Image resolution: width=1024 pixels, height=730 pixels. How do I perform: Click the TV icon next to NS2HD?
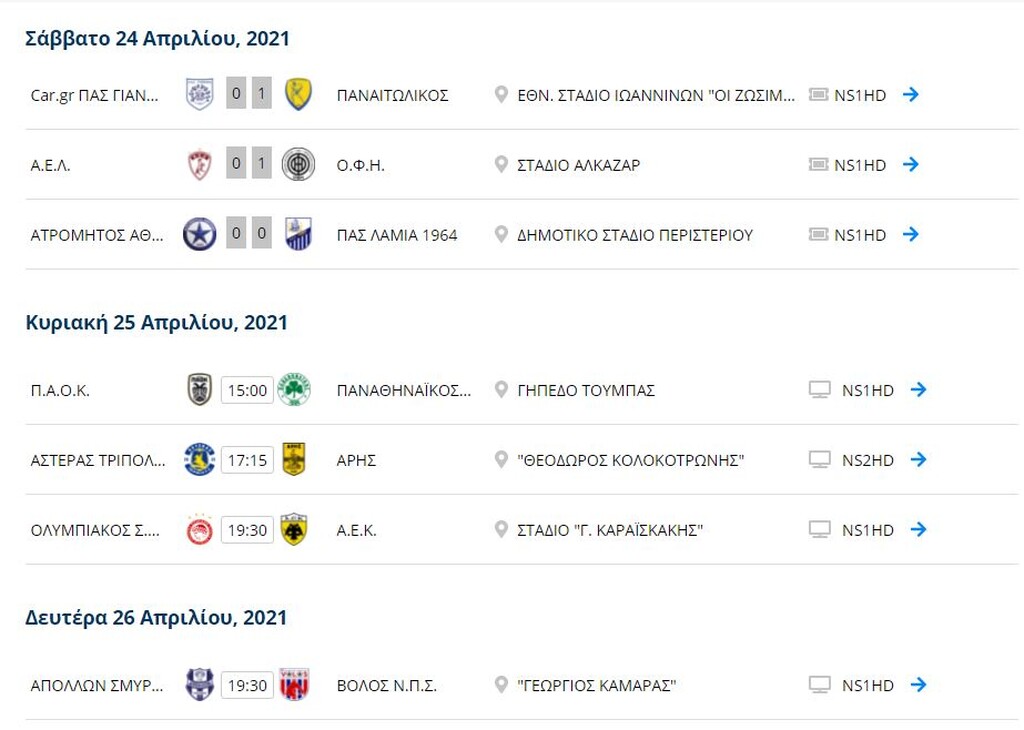pos(820,460)
